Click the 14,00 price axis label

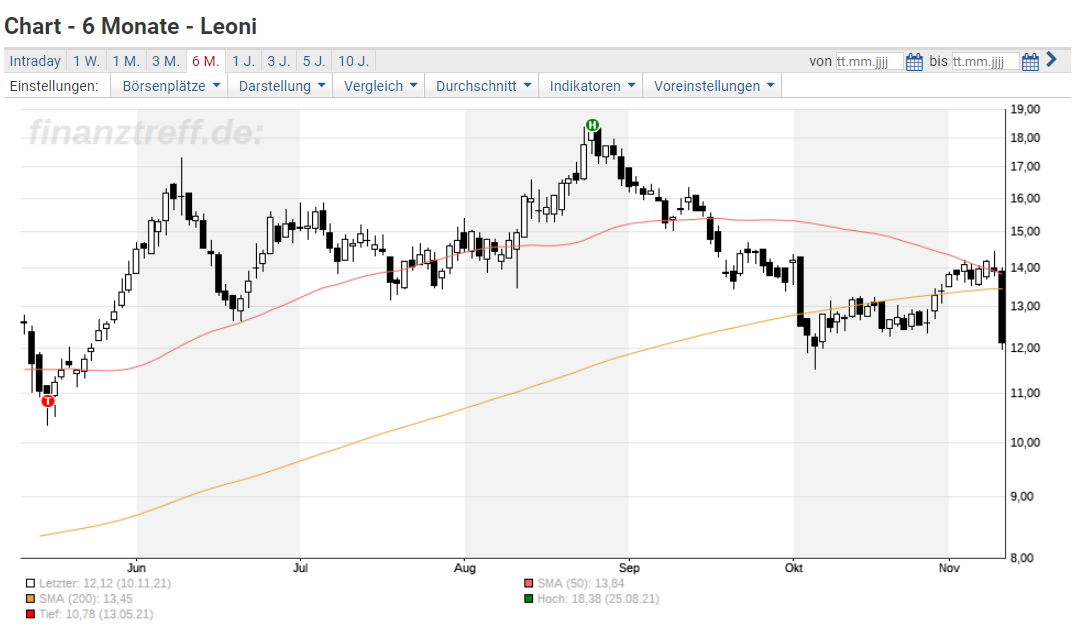(1025, 268)
